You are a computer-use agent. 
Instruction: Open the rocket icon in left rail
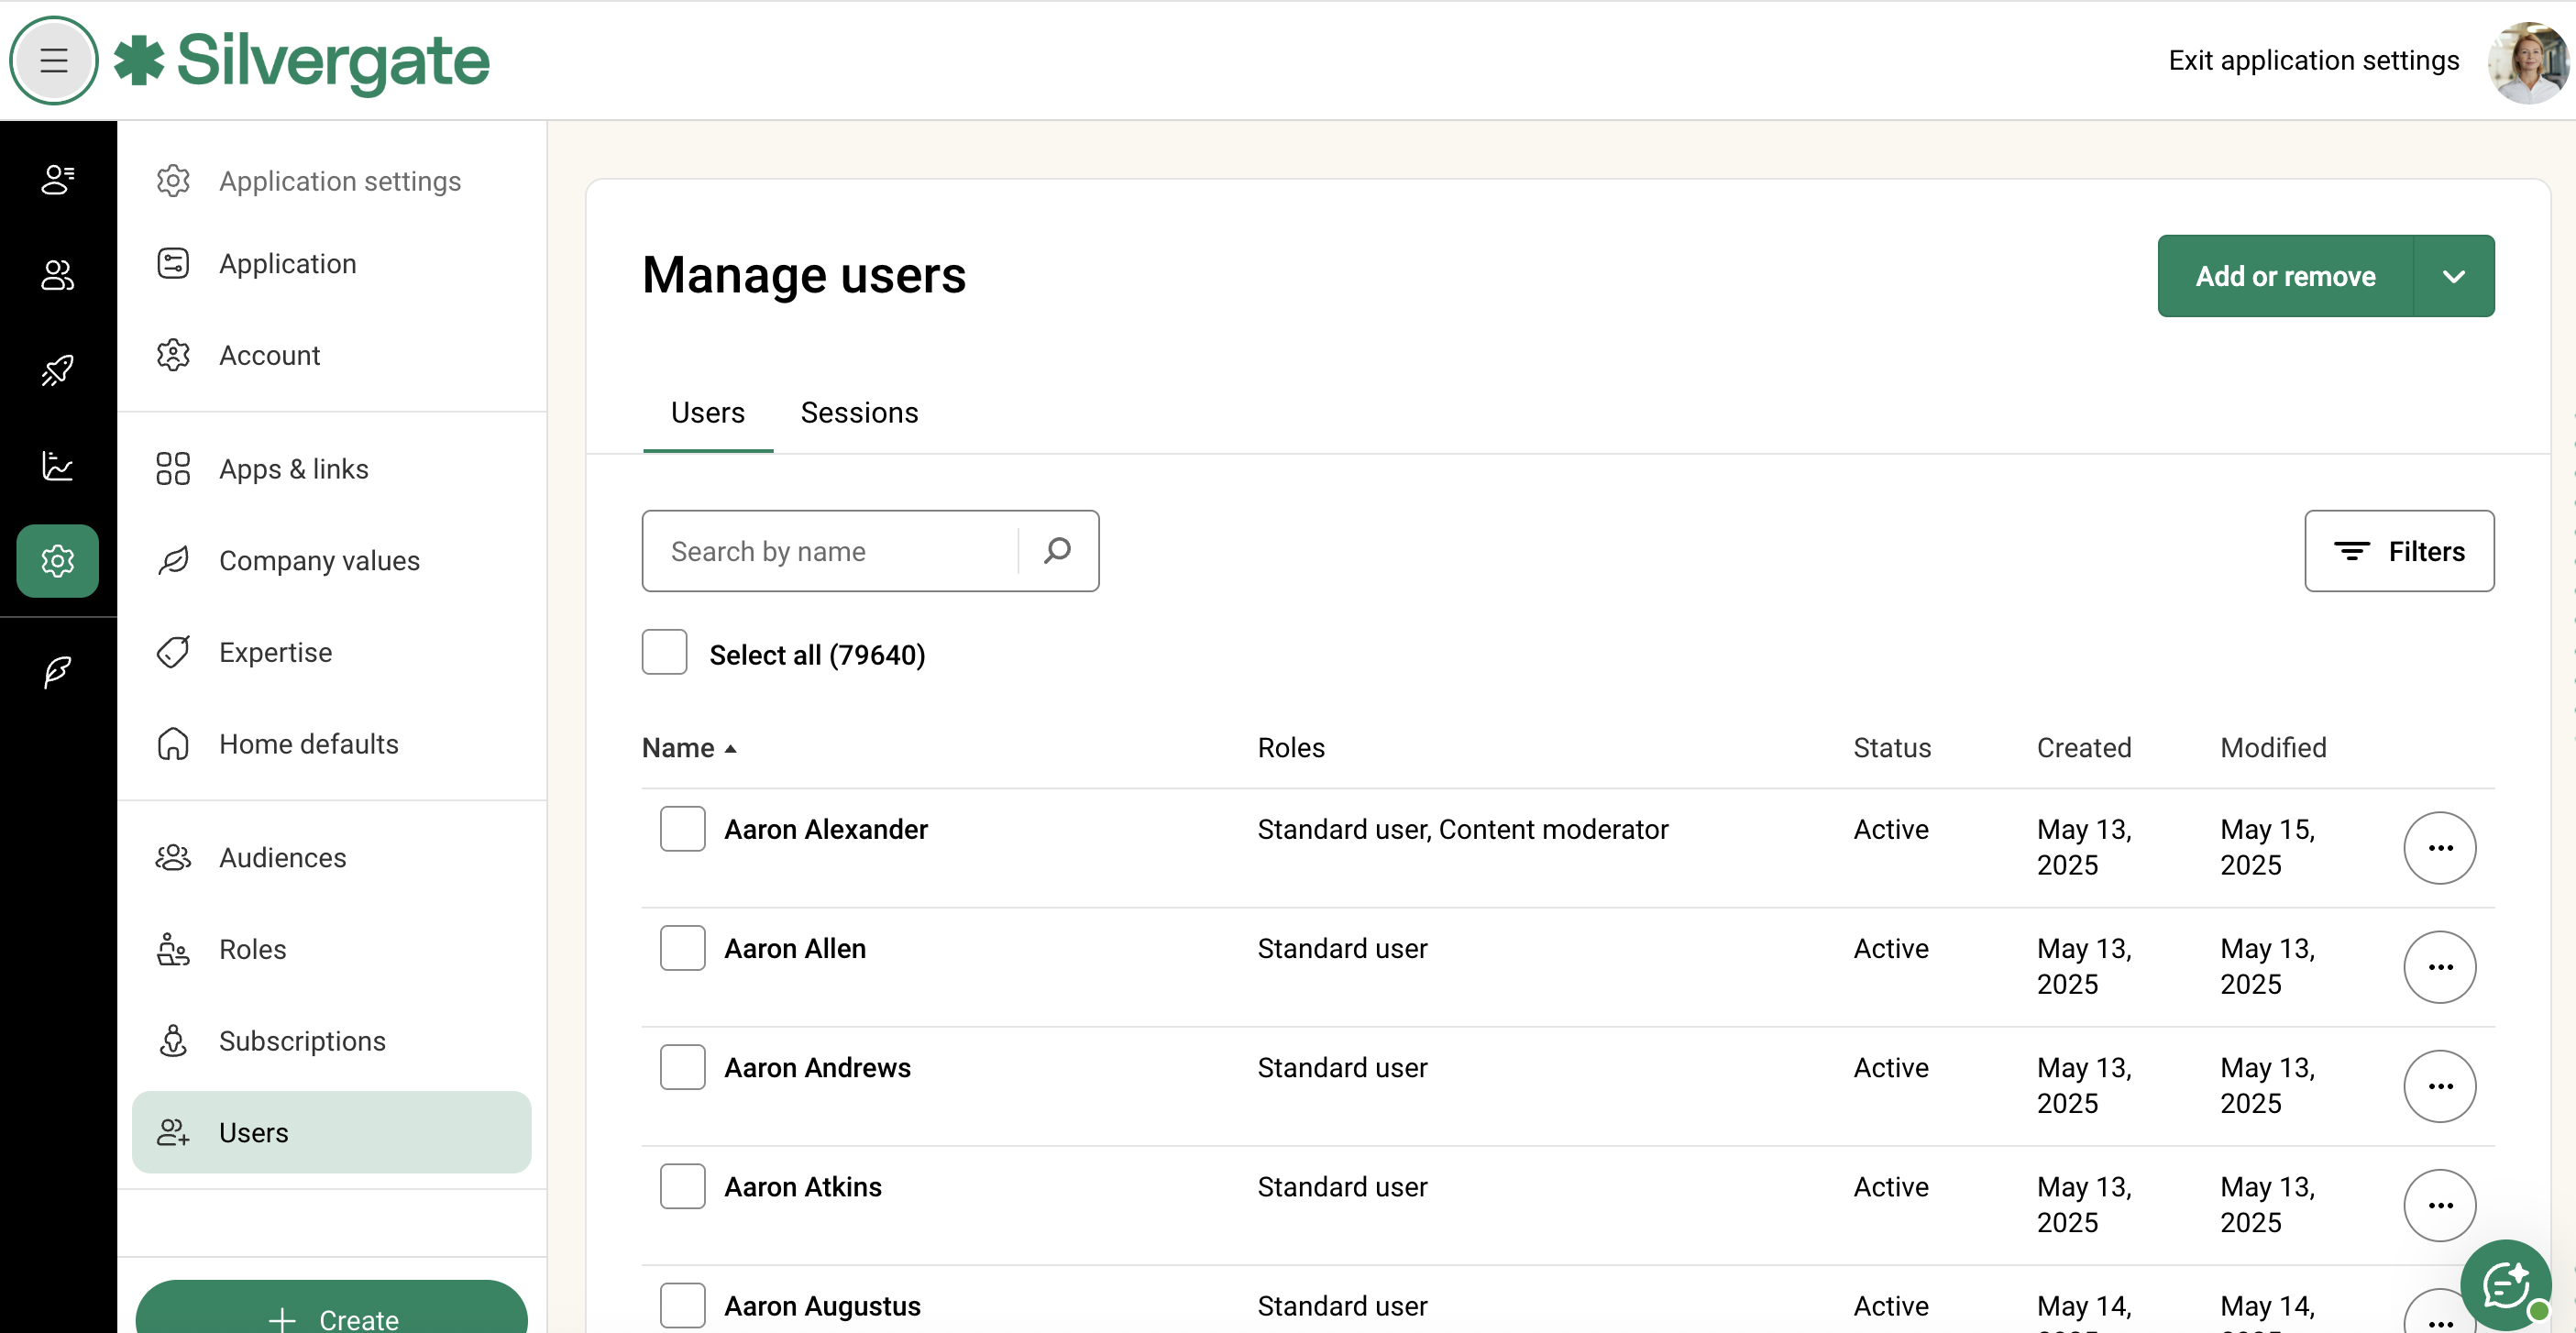(x=57, y=370)
